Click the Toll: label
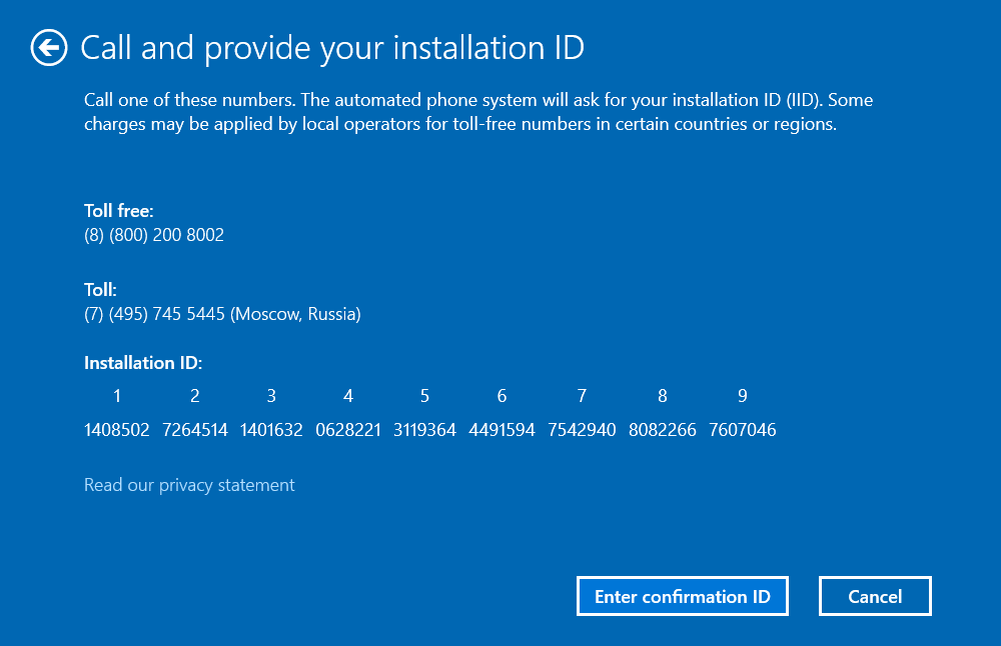Viewport: 1001px width, 646px height. point(100,290)
